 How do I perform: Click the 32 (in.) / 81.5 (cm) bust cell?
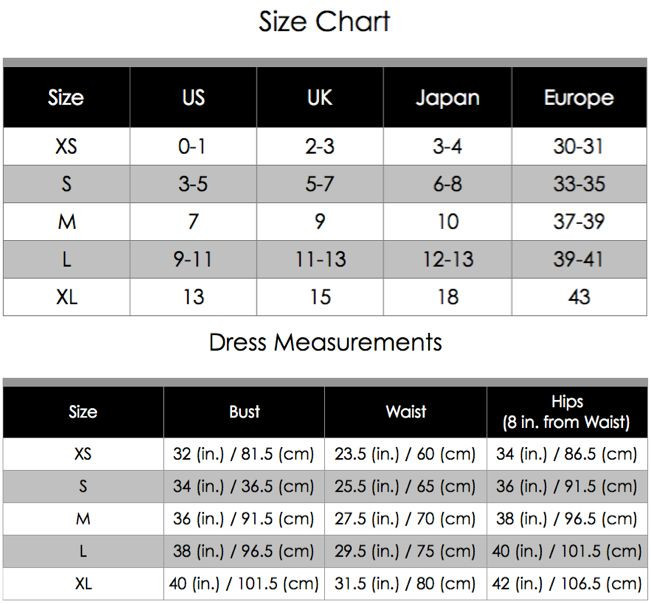(244, 454)
